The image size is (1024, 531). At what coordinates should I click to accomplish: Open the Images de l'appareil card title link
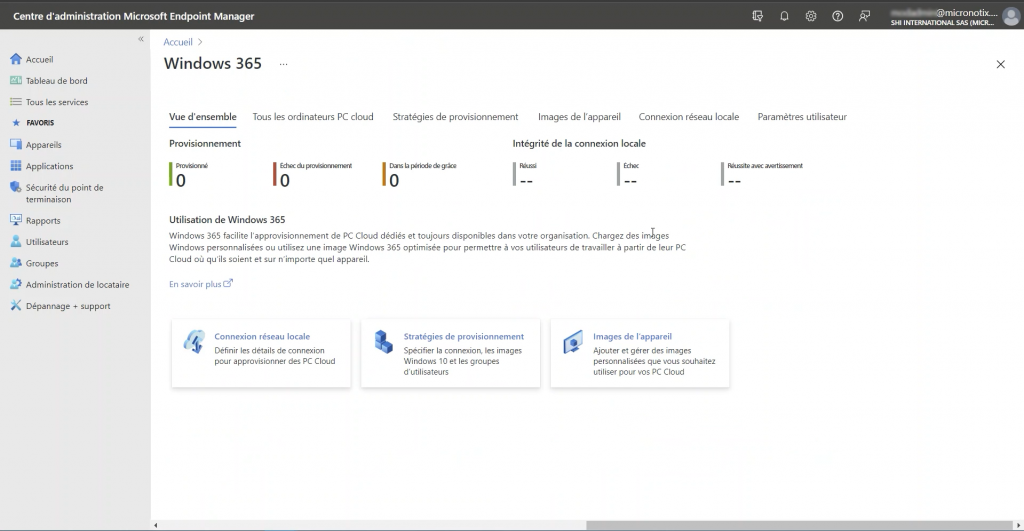tap(632, 336)
